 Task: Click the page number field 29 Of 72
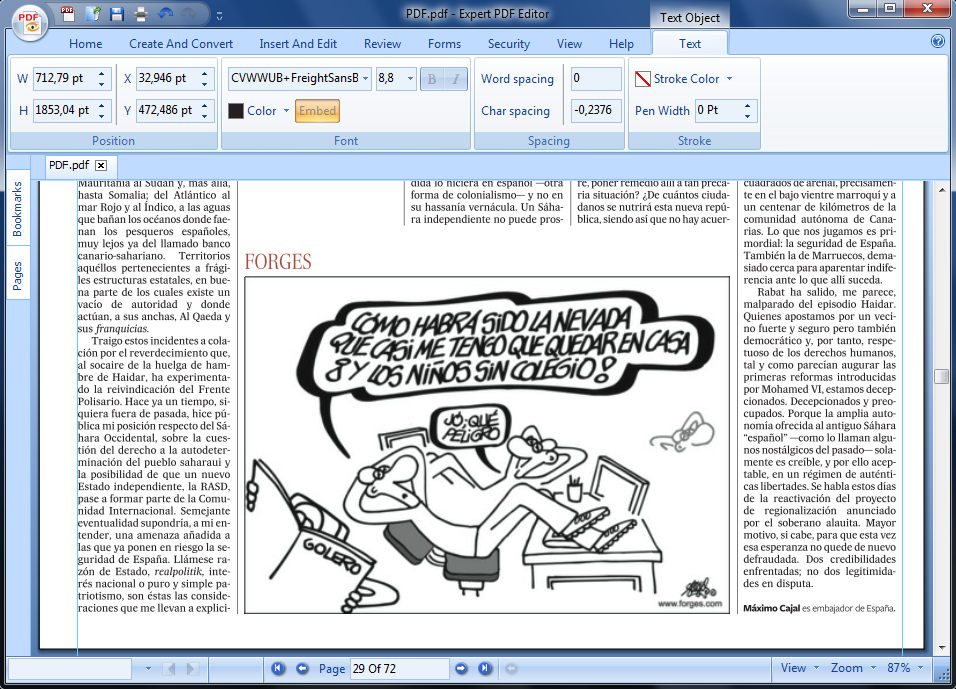(x=399, y=669)
